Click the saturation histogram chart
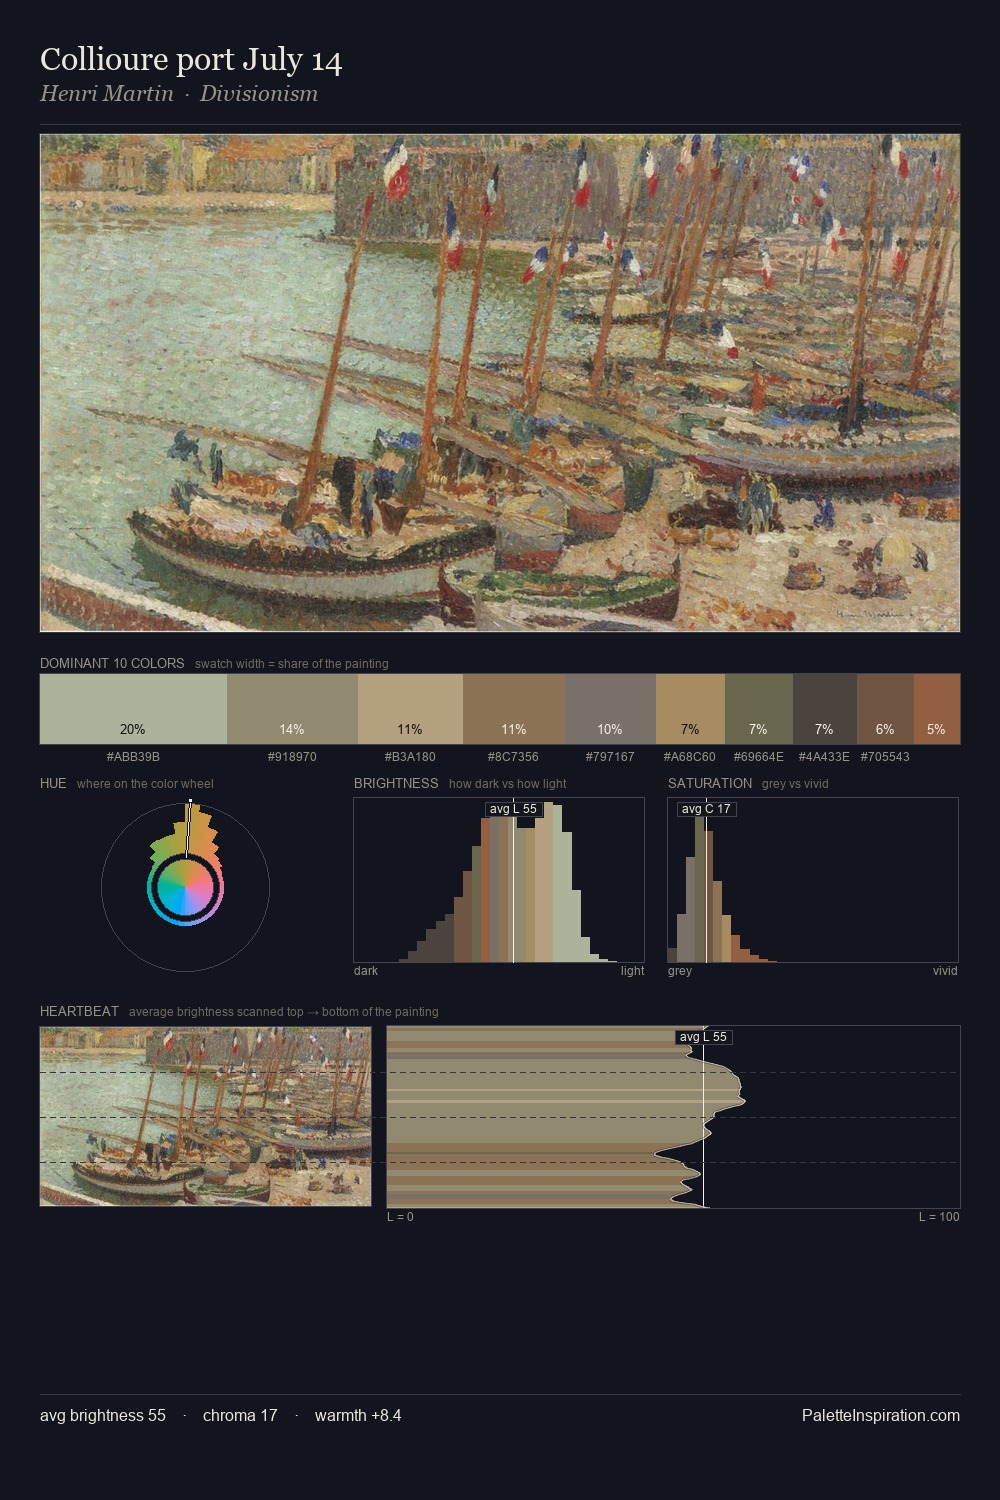The height and width of the screenshot is (1500, 1000). (x=813, y=880)
